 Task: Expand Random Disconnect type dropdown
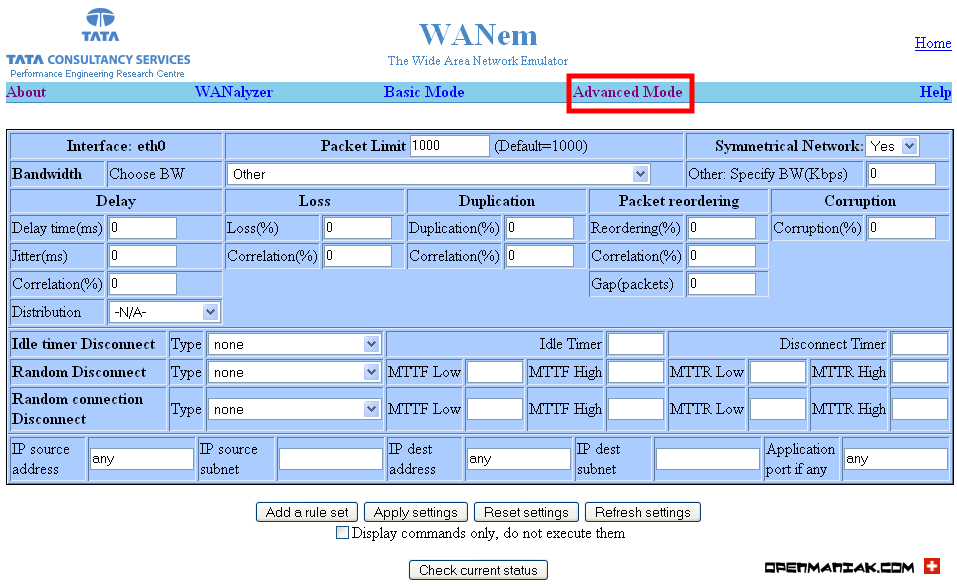[x=294, y=372]
